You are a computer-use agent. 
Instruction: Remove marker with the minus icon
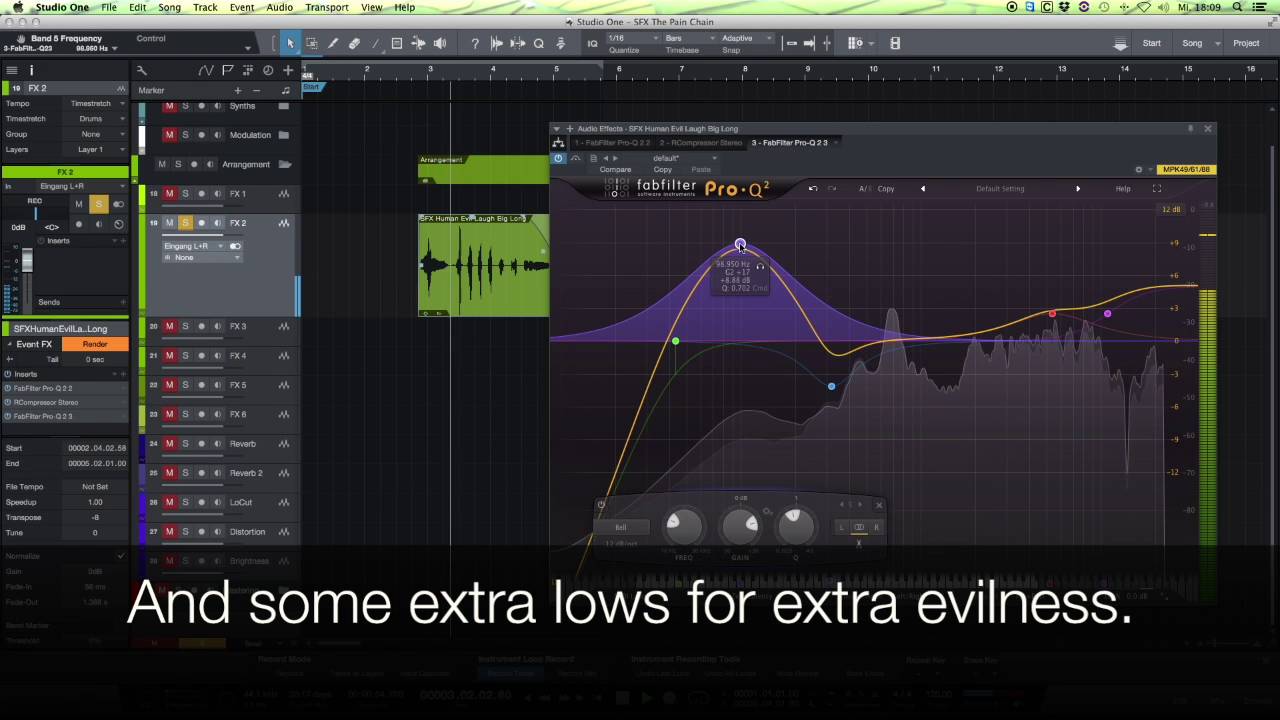pyautogui.click(x=256, y=90)
